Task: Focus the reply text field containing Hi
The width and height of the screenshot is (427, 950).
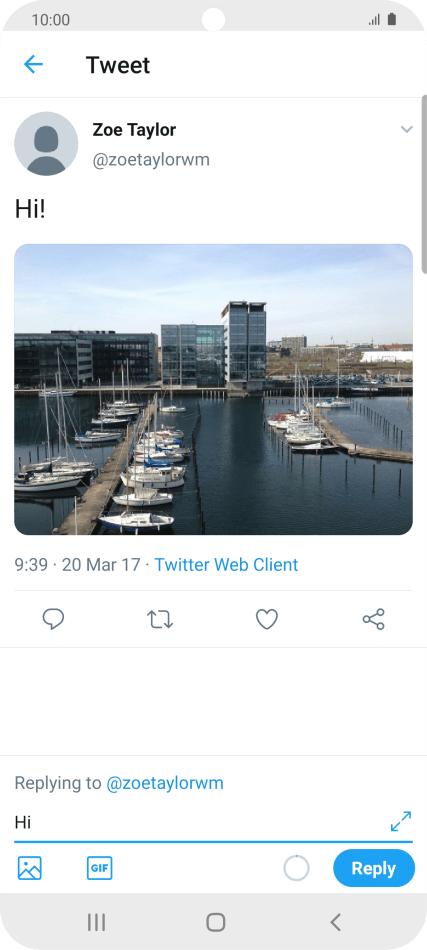Action: (200, 822)
